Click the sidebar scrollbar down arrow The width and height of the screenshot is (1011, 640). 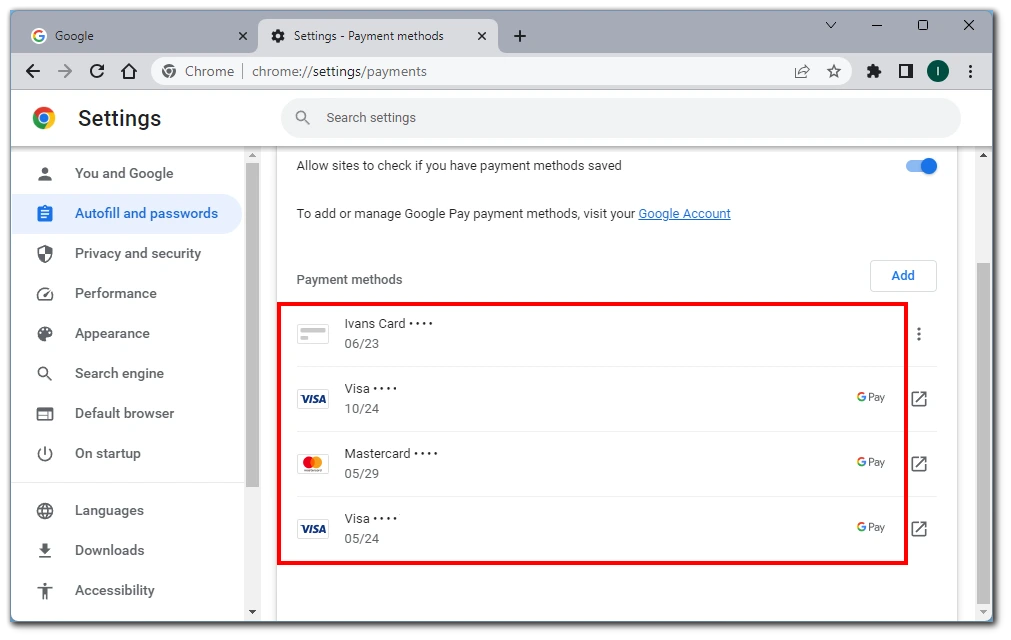[252, 612]
